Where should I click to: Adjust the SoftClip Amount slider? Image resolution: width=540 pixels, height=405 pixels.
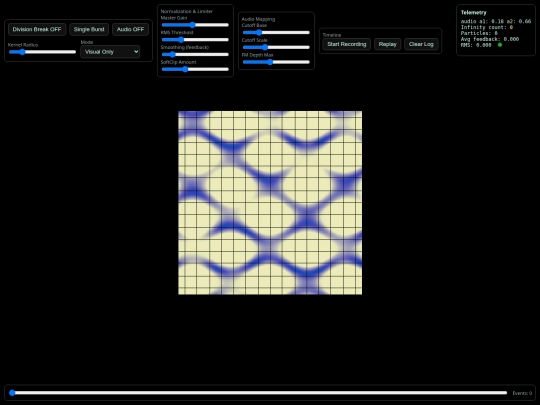click(195, 69)
